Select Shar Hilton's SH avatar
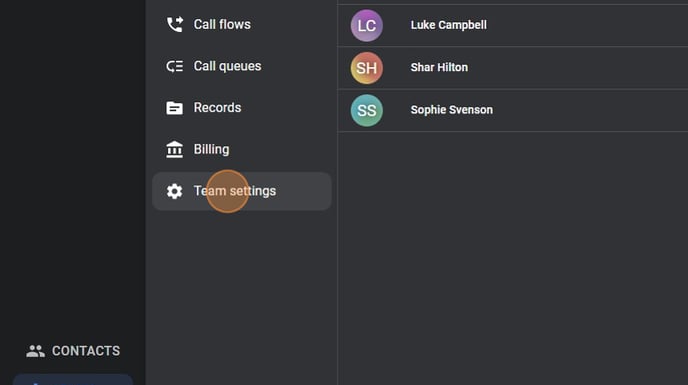The width and height of the screenshot is (688, 385). [x=367, y=68]
